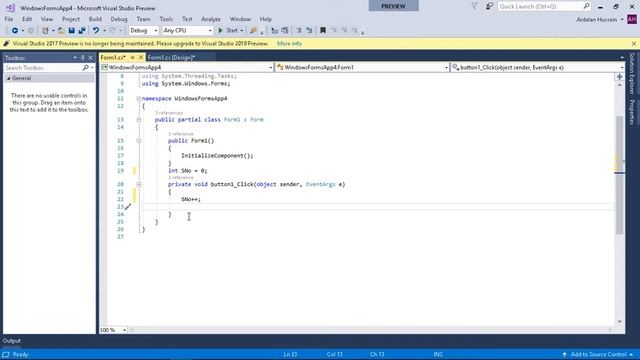Toggle a bookmark with the bookmark icon
Screen dimensions: 640x360
click(x=323, y=31)
